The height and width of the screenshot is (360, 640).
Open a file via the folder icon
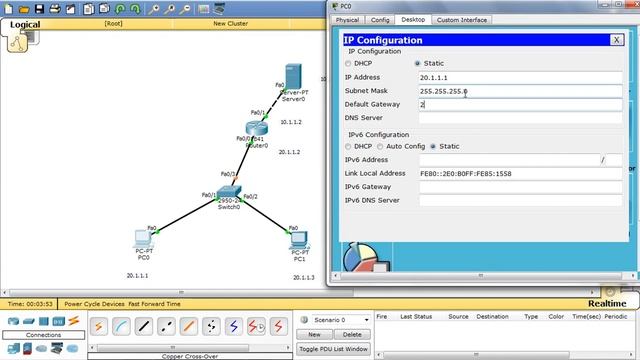point(24,9)
